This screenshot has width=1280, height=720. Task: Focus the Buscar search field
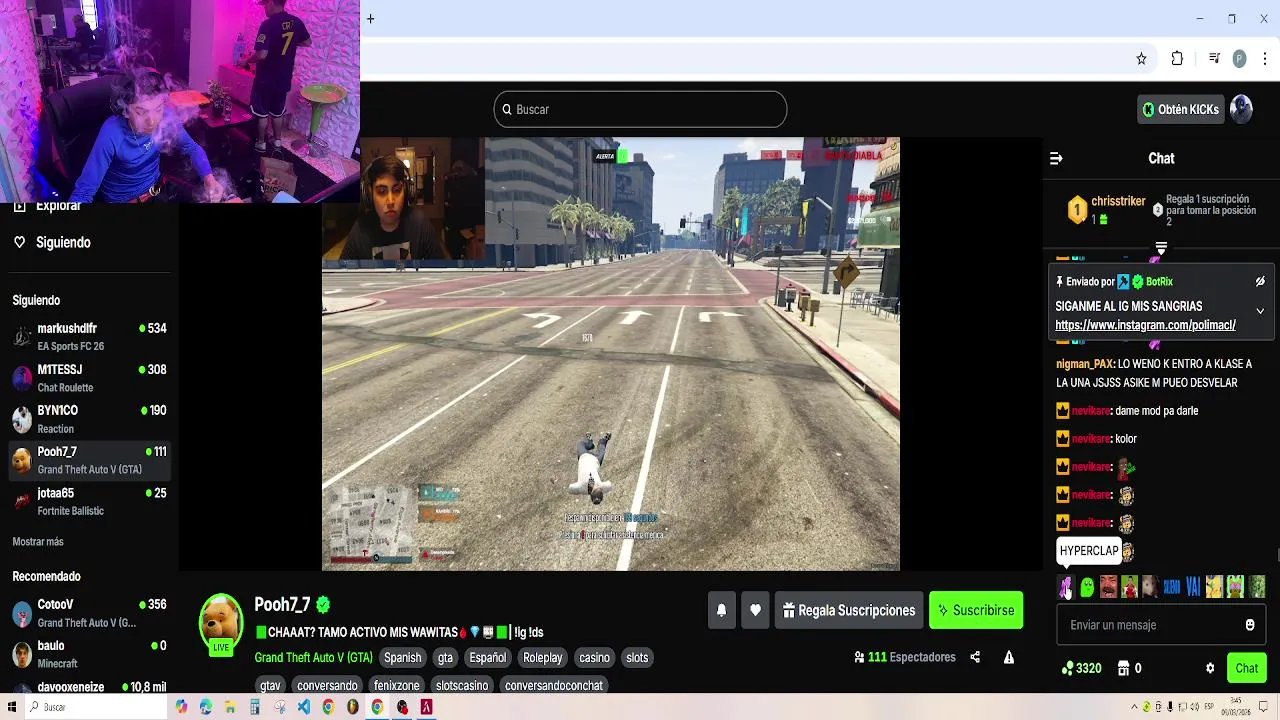(x=640, y=109)
